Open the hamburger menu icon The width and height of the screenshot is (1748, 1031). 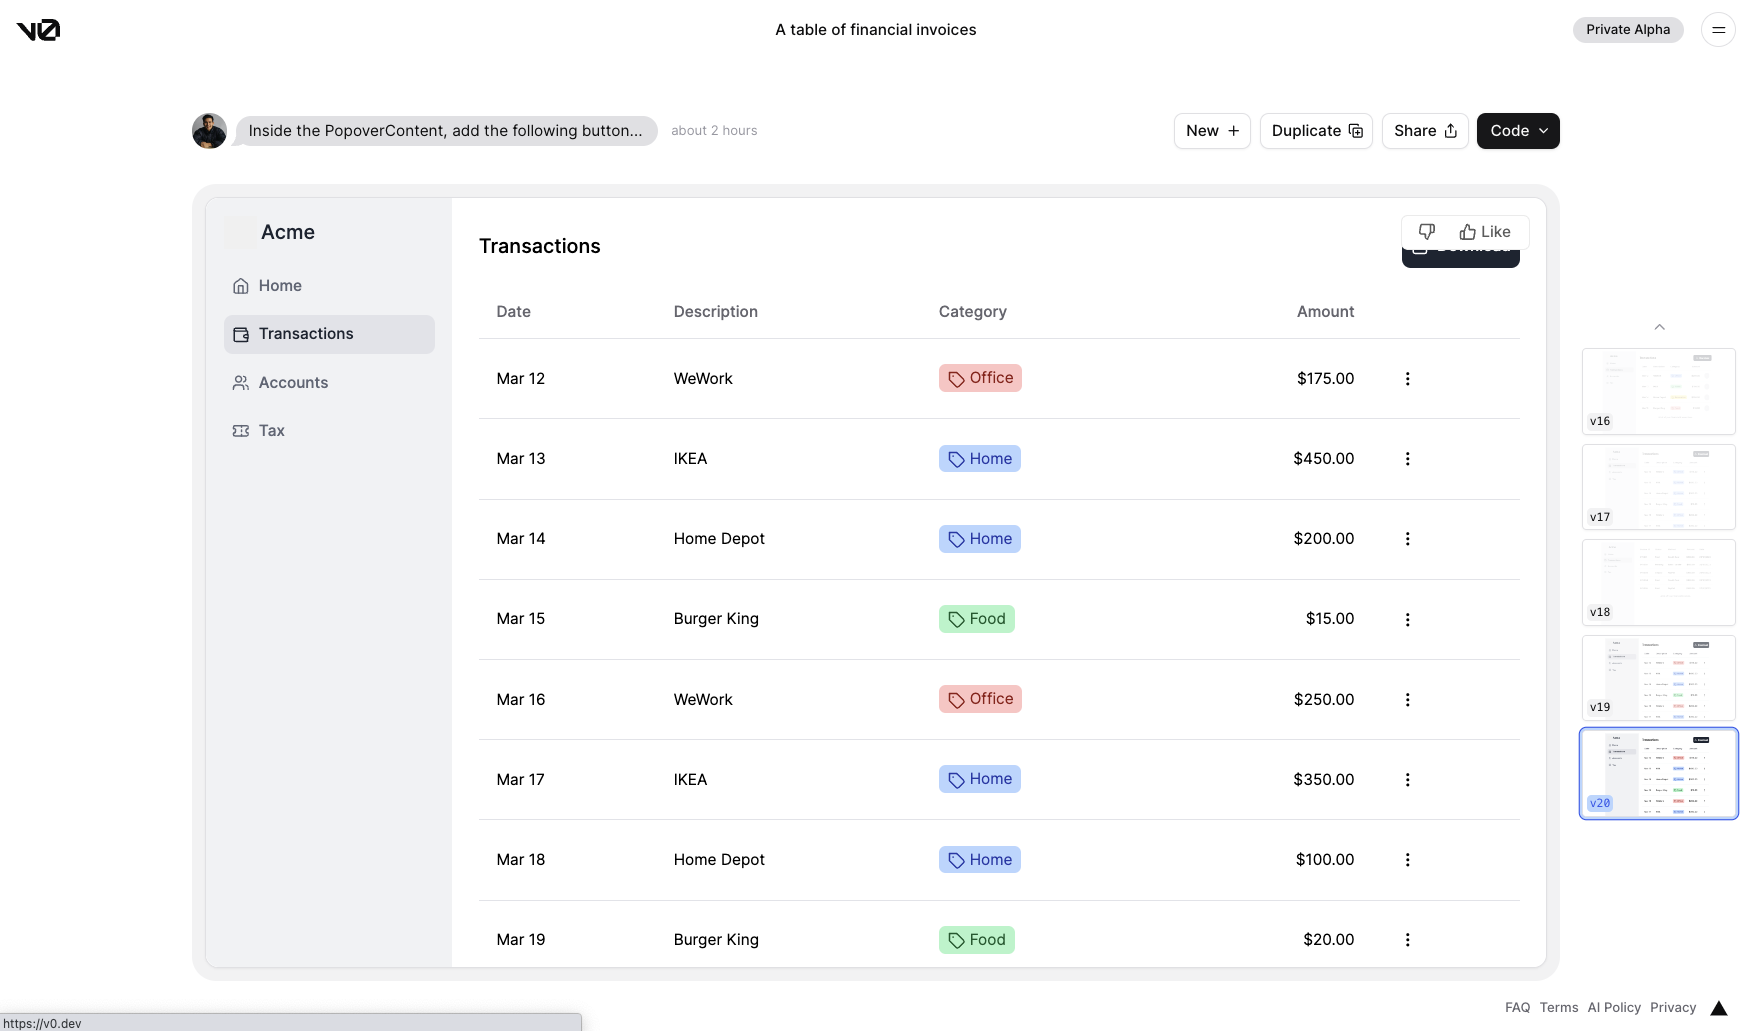coord(1718,30)
